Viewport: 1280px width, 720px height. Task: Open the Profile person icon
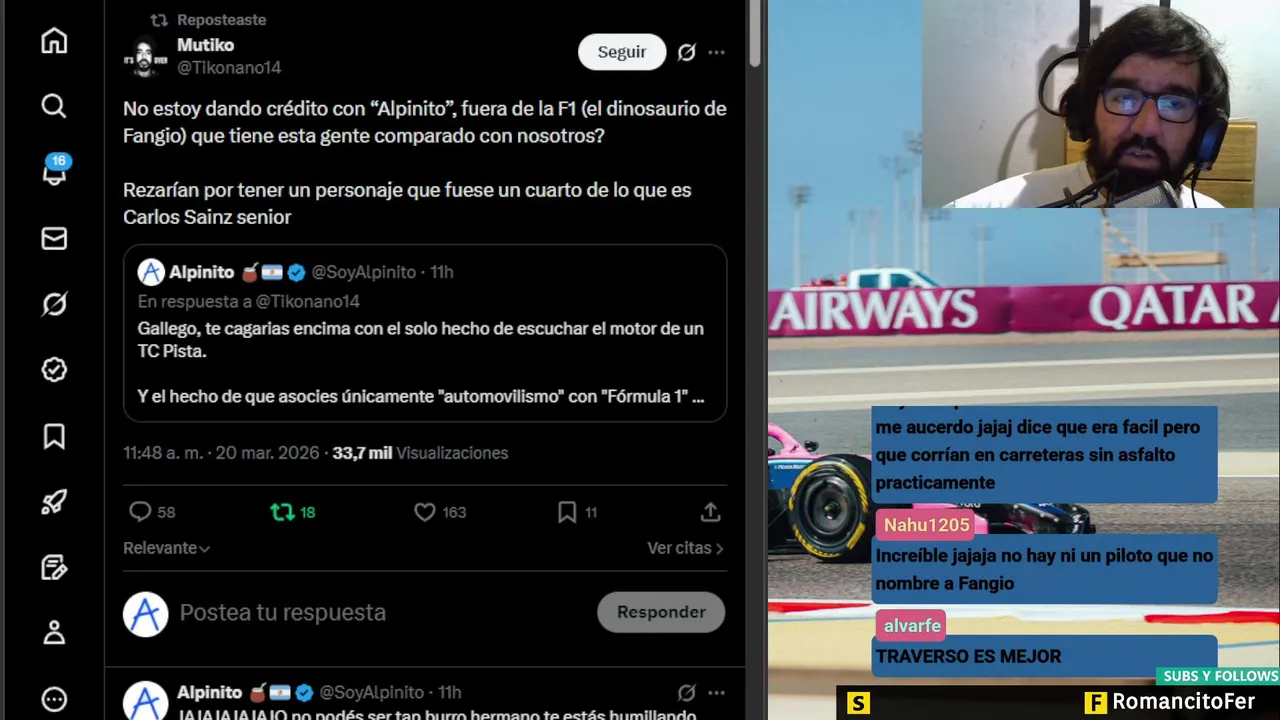point(54,632)
